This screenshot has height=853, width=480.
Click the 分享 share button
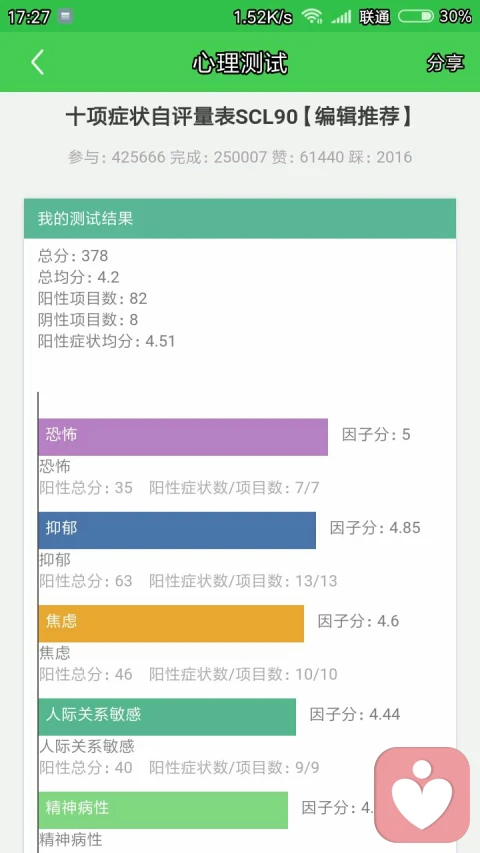pyautogui.click(x=445, y=63)
